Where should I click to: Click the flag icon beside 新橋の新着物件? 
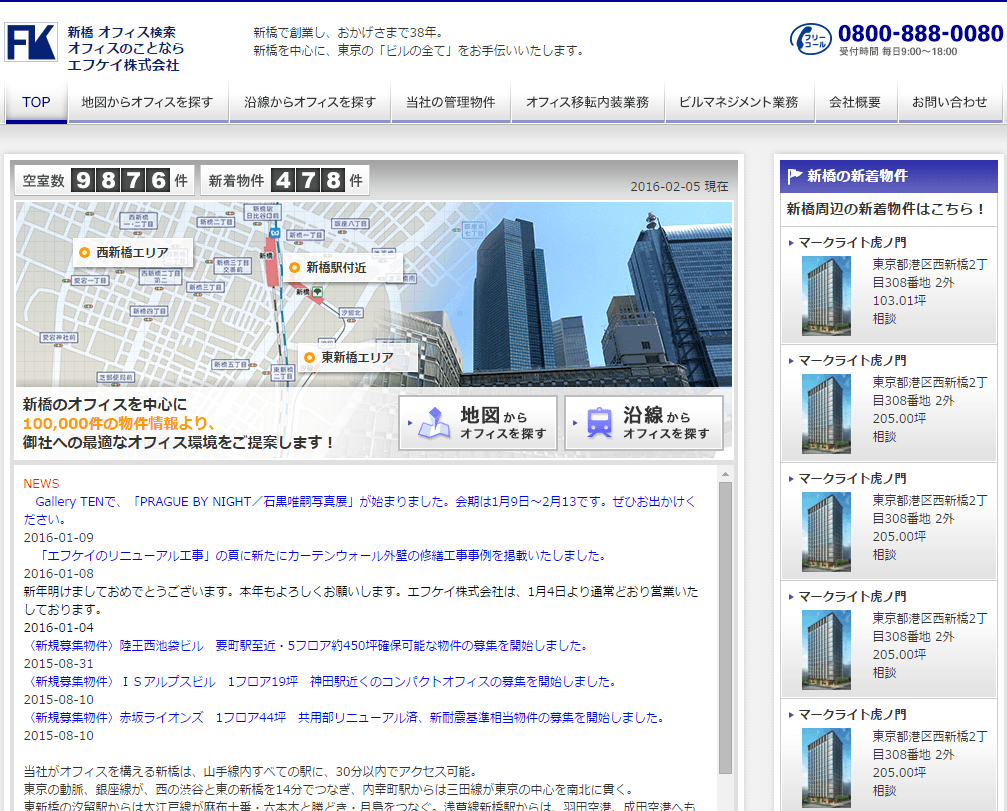coord(794,176)
